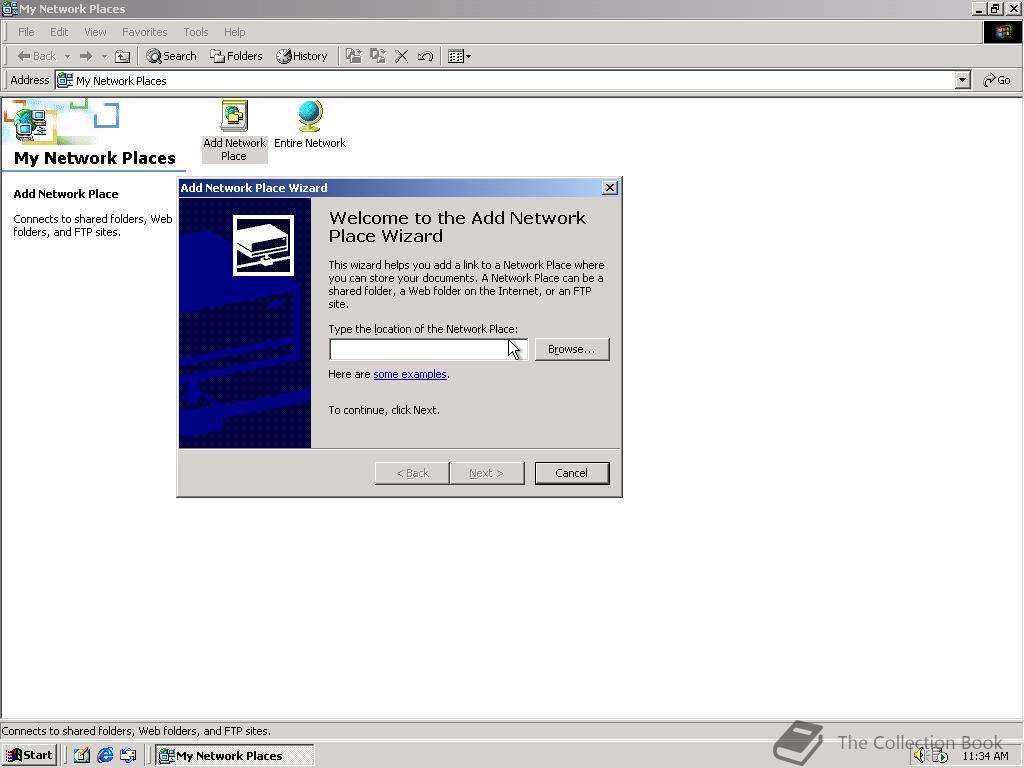The width and height of the screenshot is (1024, 768).
Task: Open the Favorites menu
Action: pyautogui.click(x=144, y=32)
